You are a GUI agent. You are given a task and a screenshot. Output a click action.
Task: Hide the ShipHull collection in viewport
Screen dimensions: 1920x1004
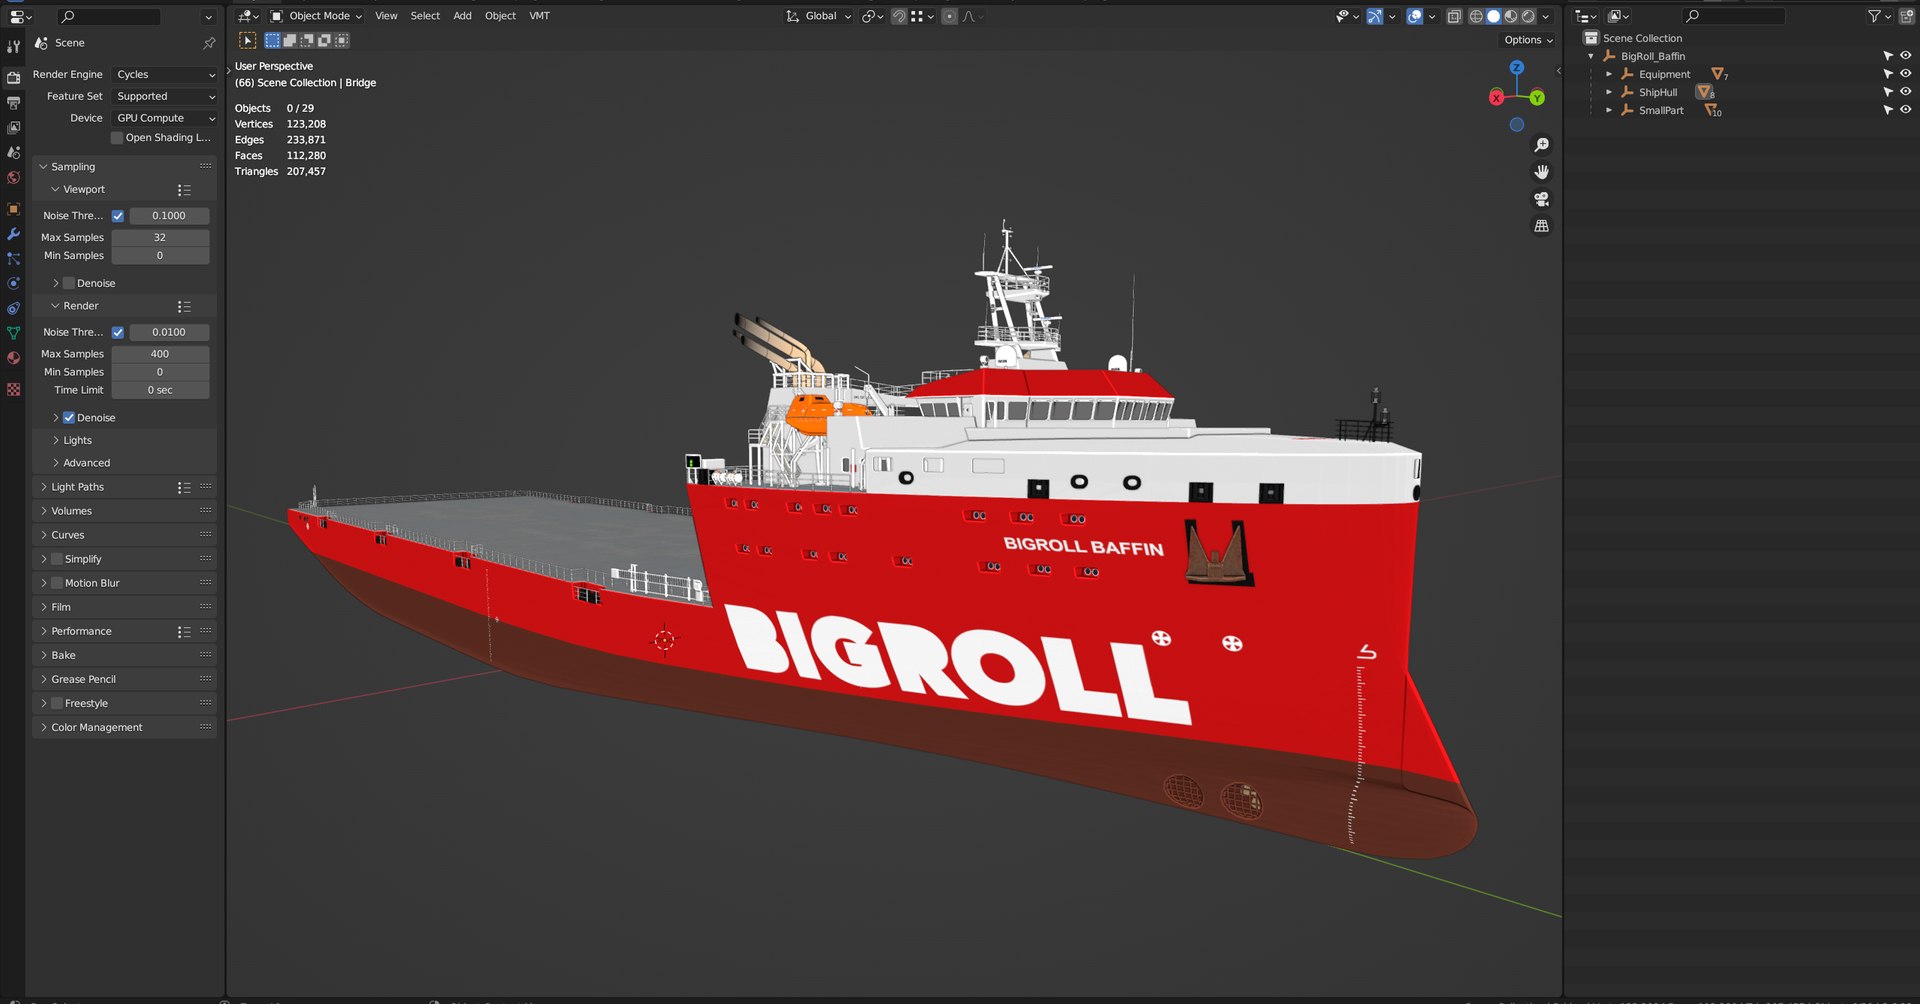click(x=1905, y=92)
